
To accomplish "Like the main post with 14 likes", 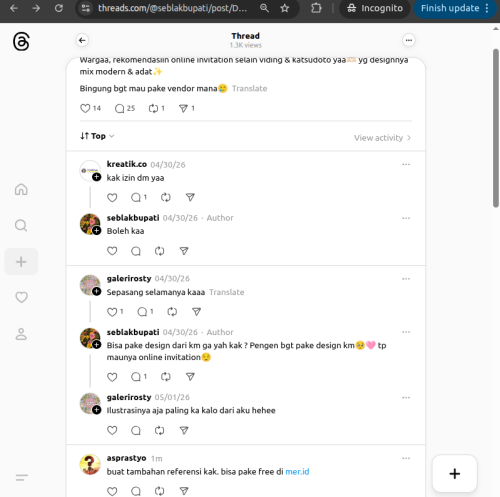I will pyautogui.click(x=85, y=108).
